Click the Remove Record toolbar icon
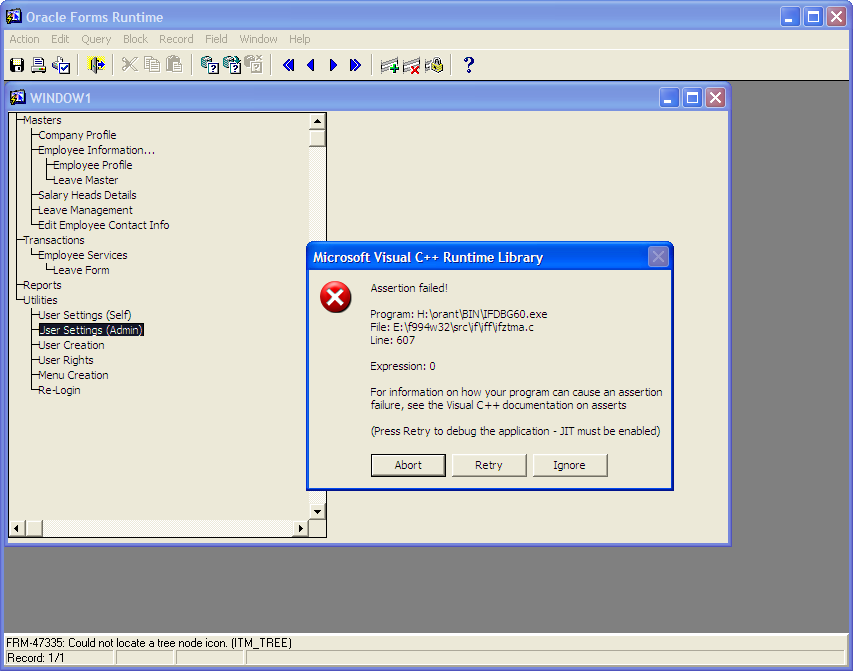This screenshot has width=853, height=671. click(x=411, y=65)
